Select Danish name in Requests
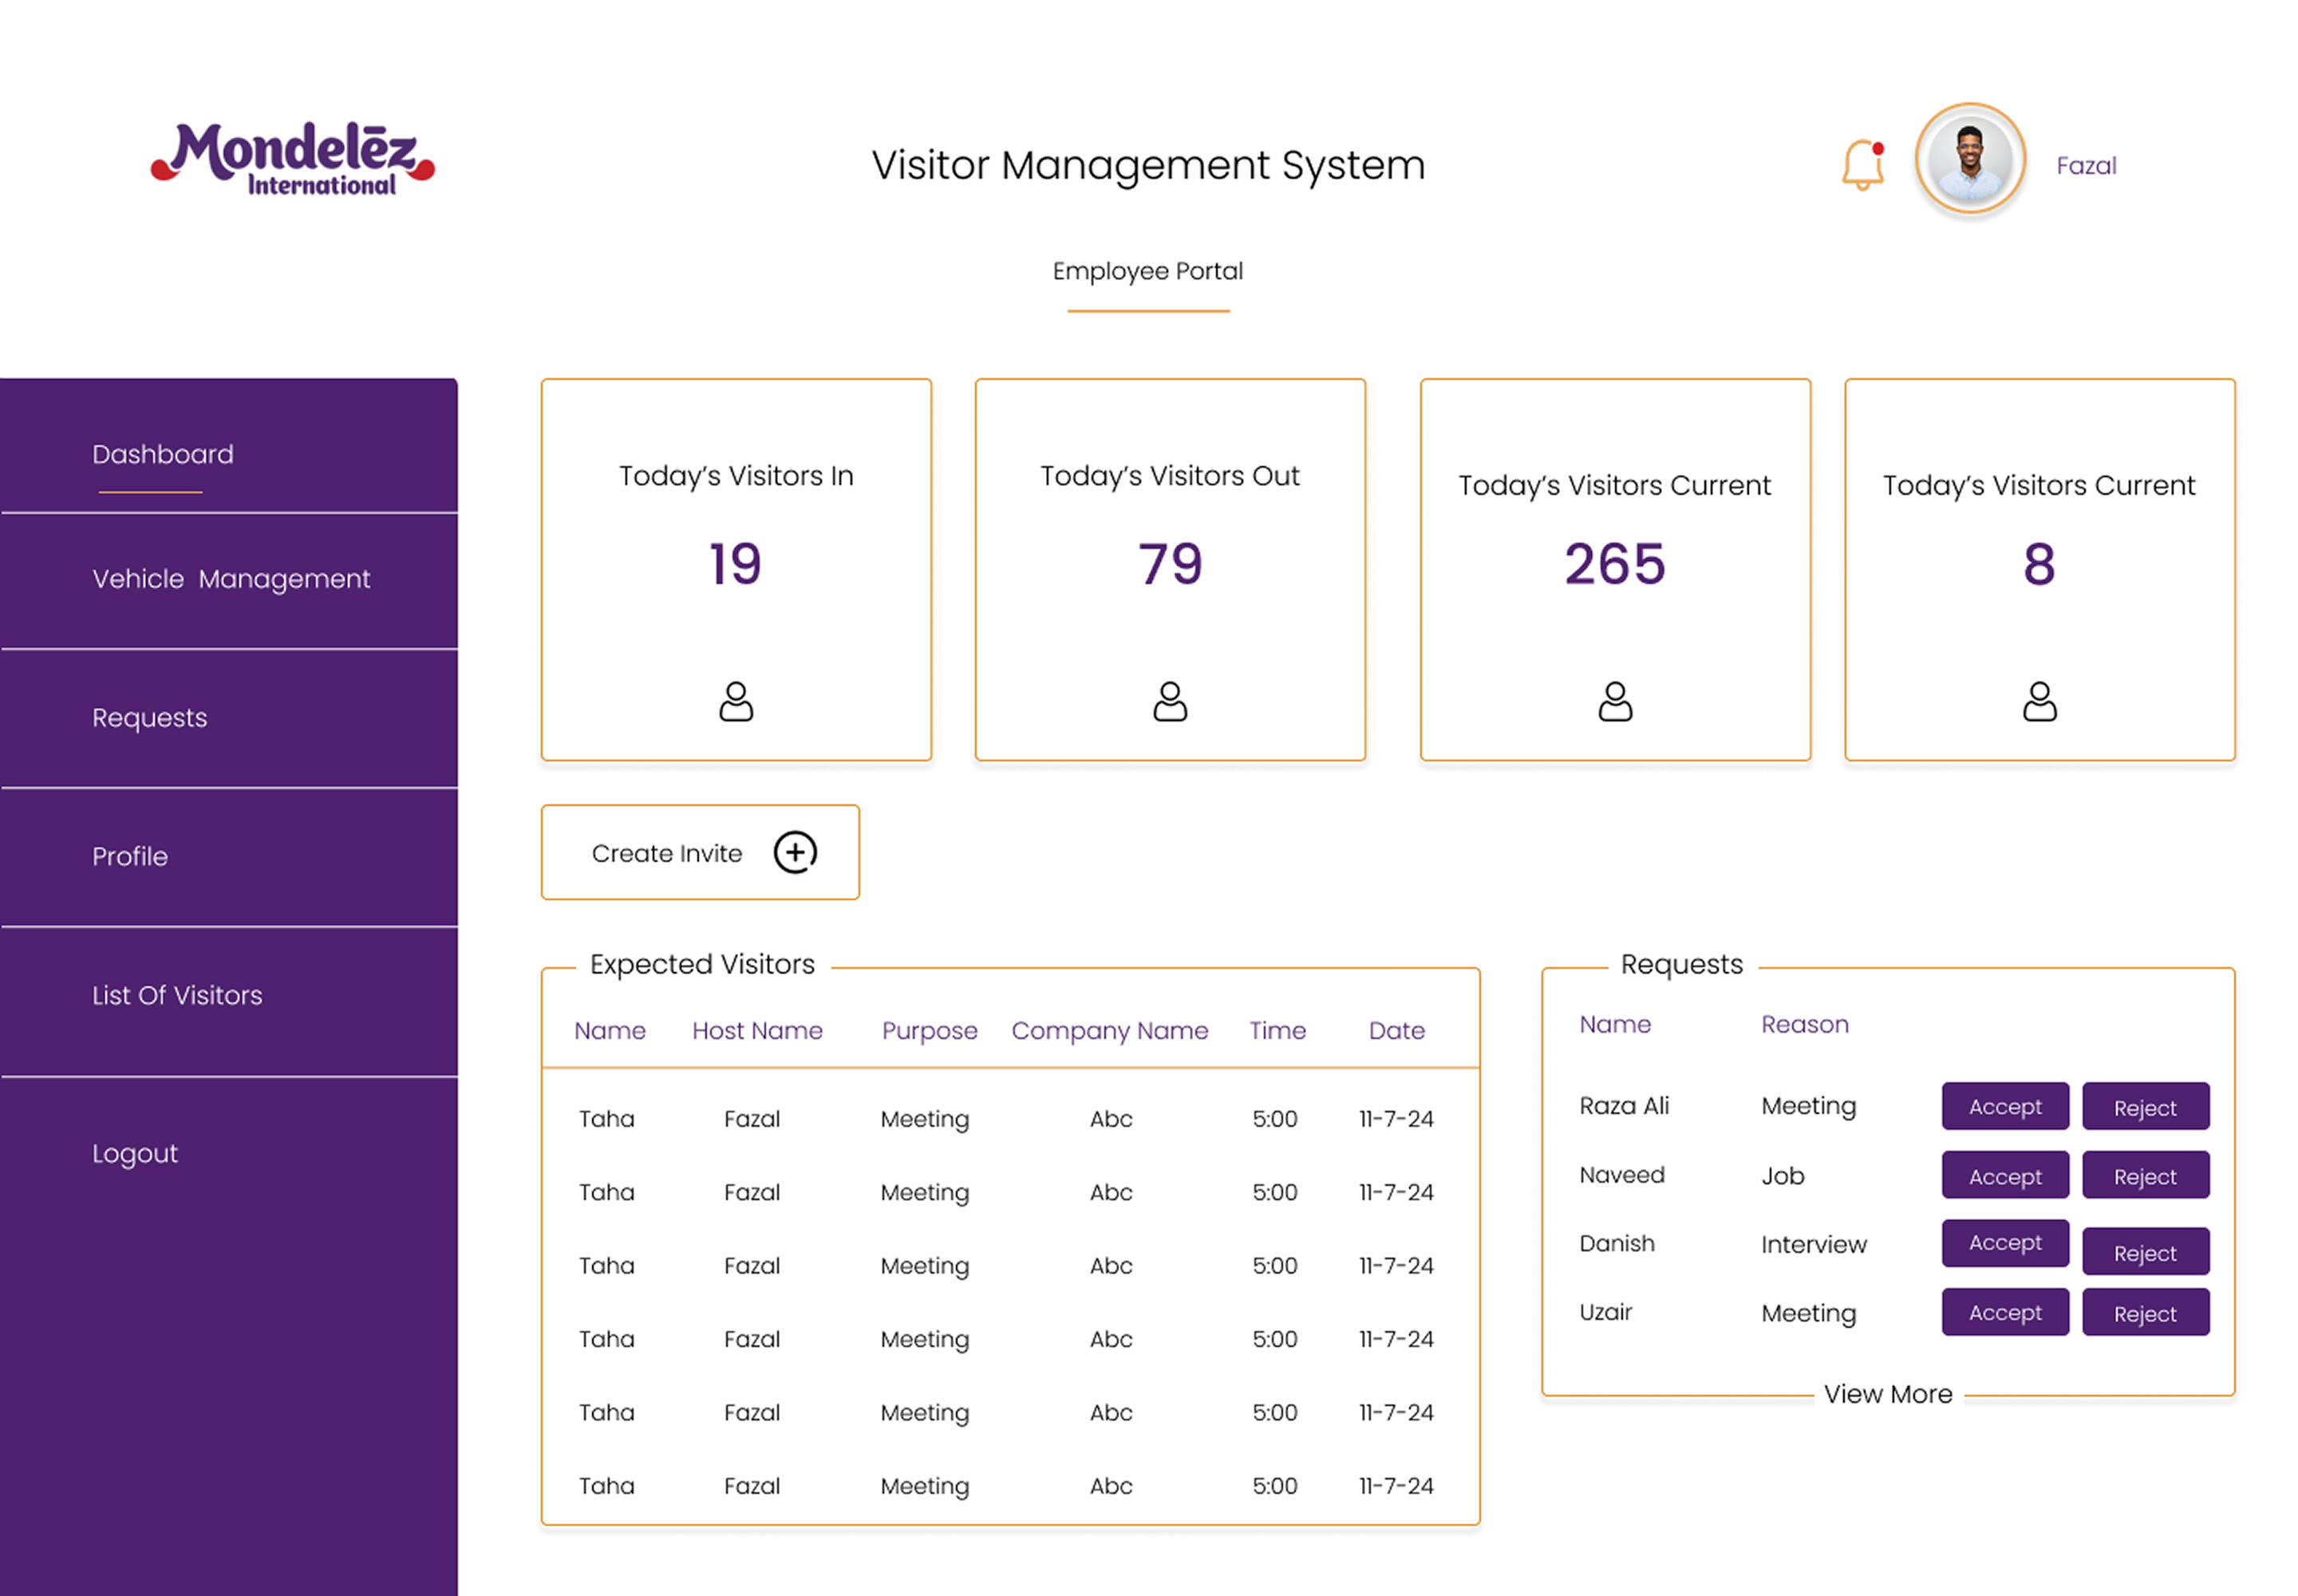Viewport: 2298px width, 1596px height. pyautogui.click(x=1616, y=1243)
